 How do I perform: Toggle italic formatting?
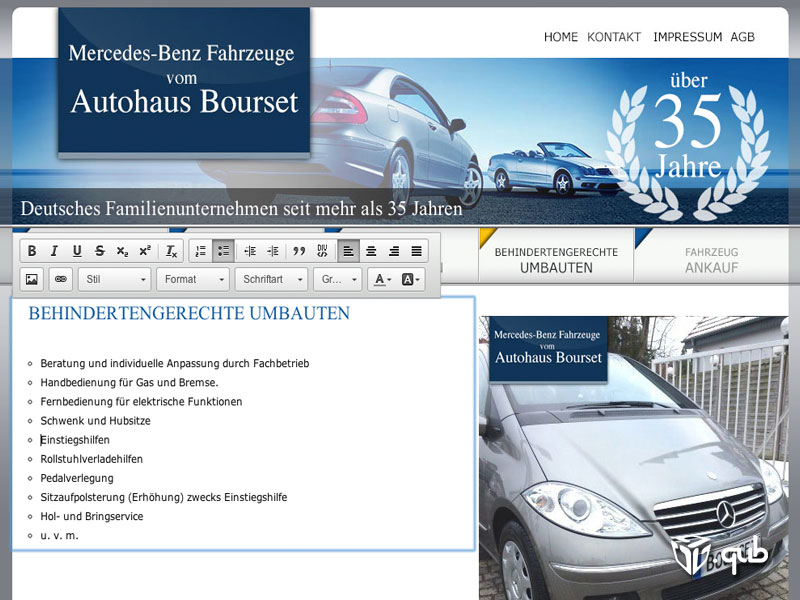(x=54, y=251)
